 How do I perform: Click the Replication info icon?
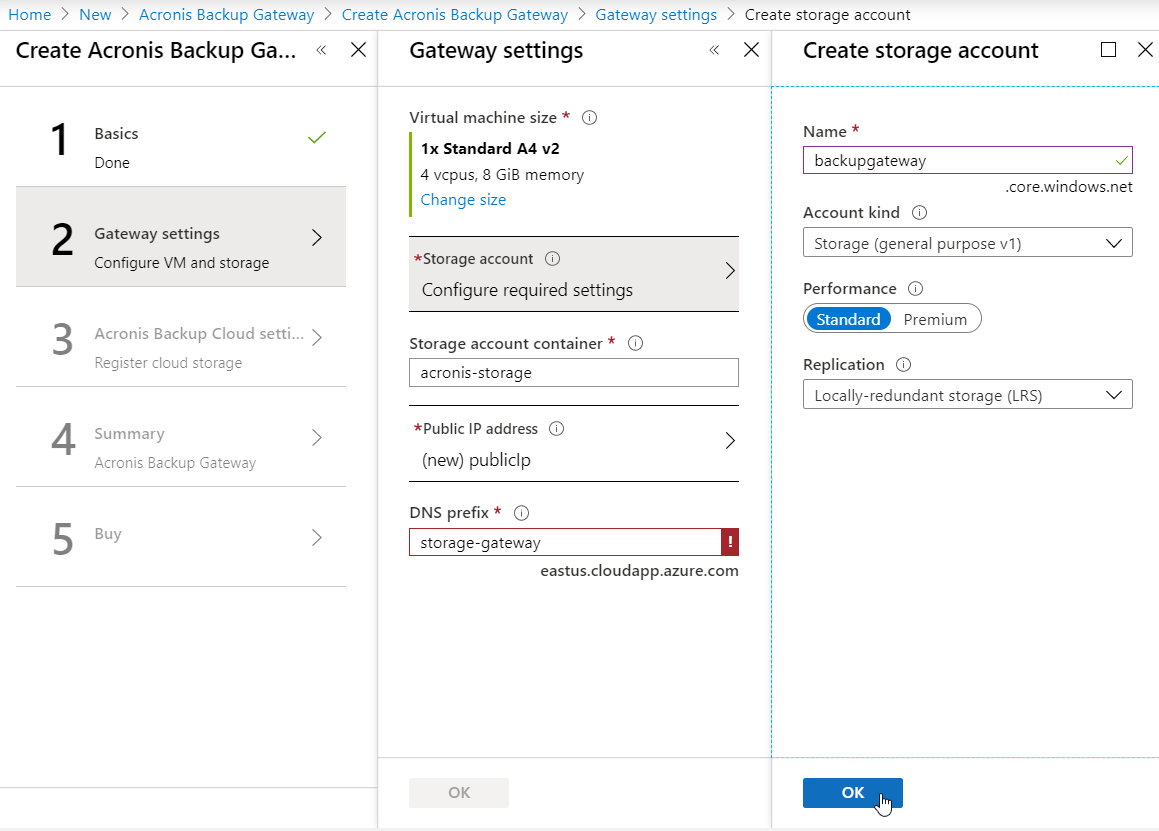903,364
